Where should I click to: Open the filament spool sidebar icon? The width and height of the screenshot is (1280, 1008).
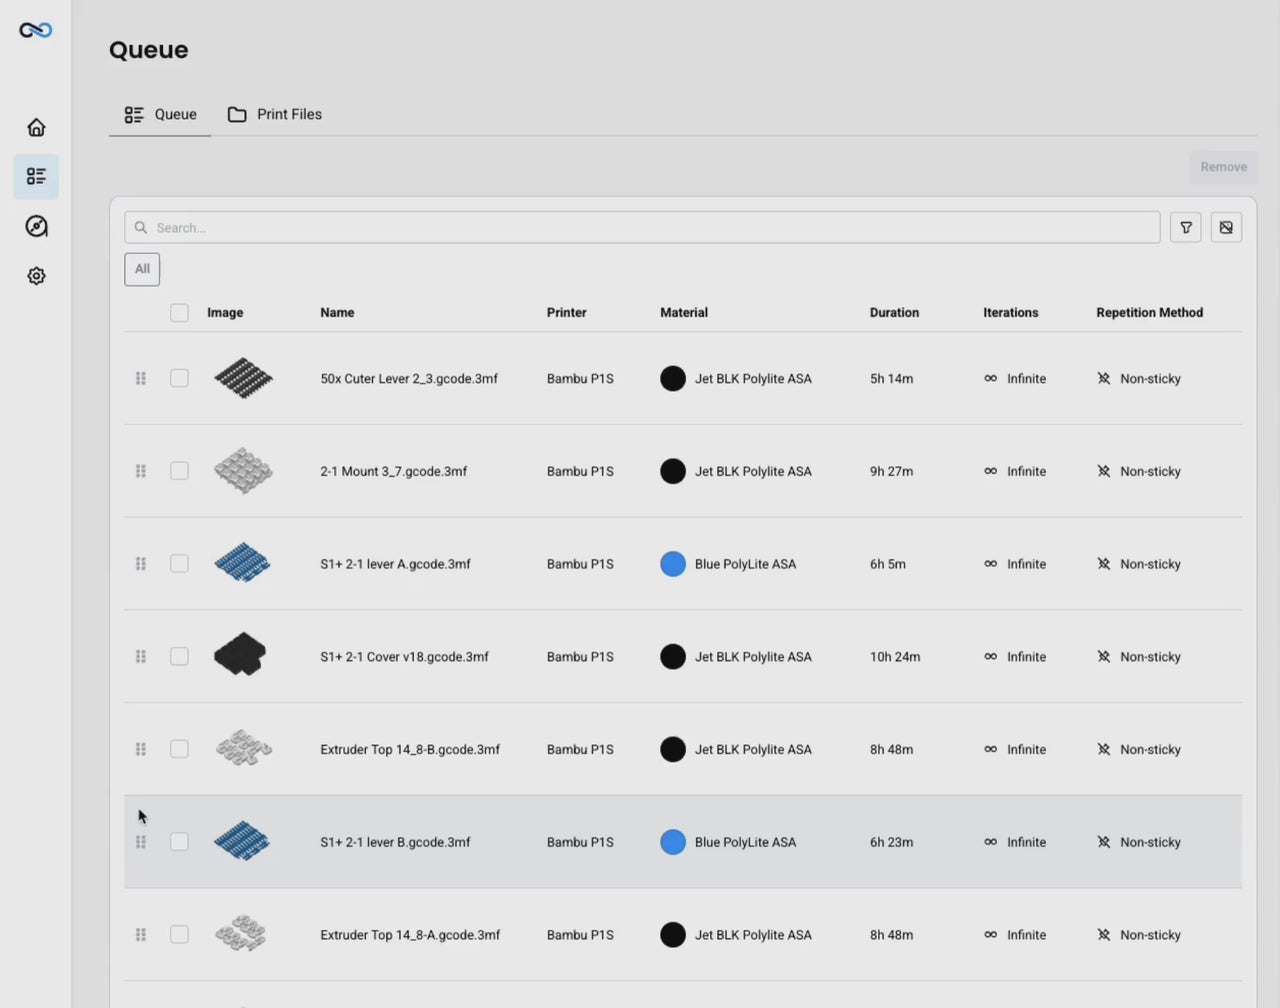pos(36,226)
